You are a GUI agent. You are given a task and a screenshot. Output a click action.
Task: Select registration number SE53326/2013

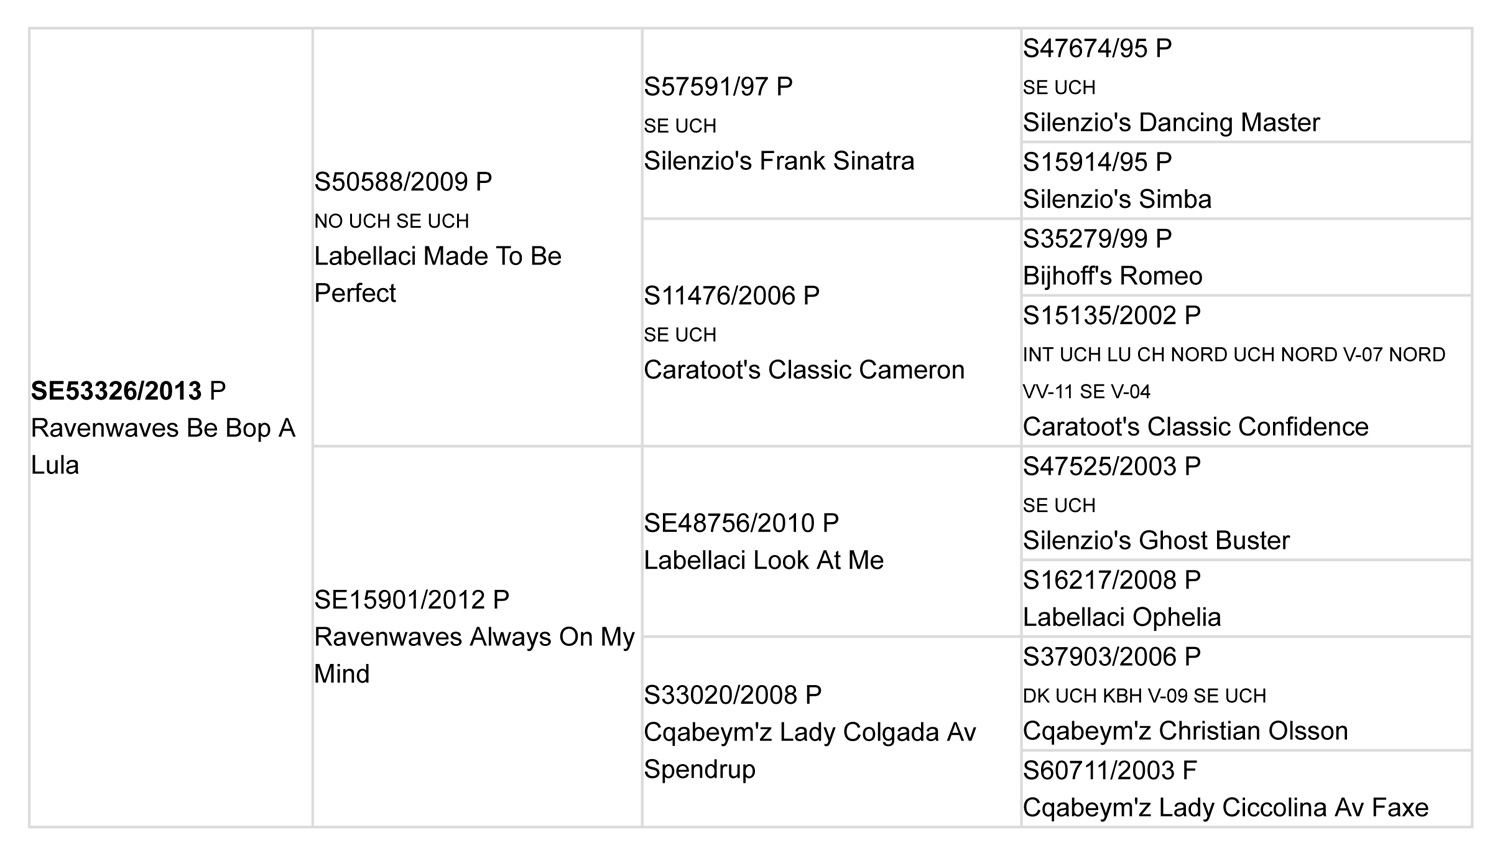pos(116,391)
